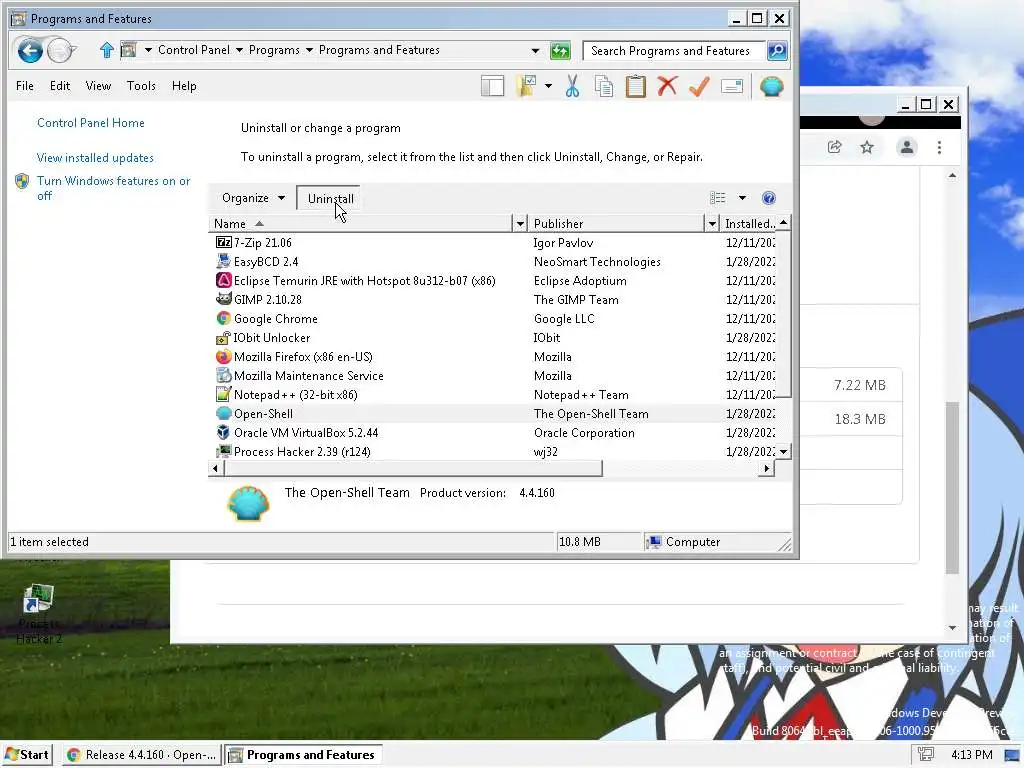This screenshot has width=1024, height=768.
Task: Click the Mozilla Firefox program icon
Action: [x=223, y=357]
